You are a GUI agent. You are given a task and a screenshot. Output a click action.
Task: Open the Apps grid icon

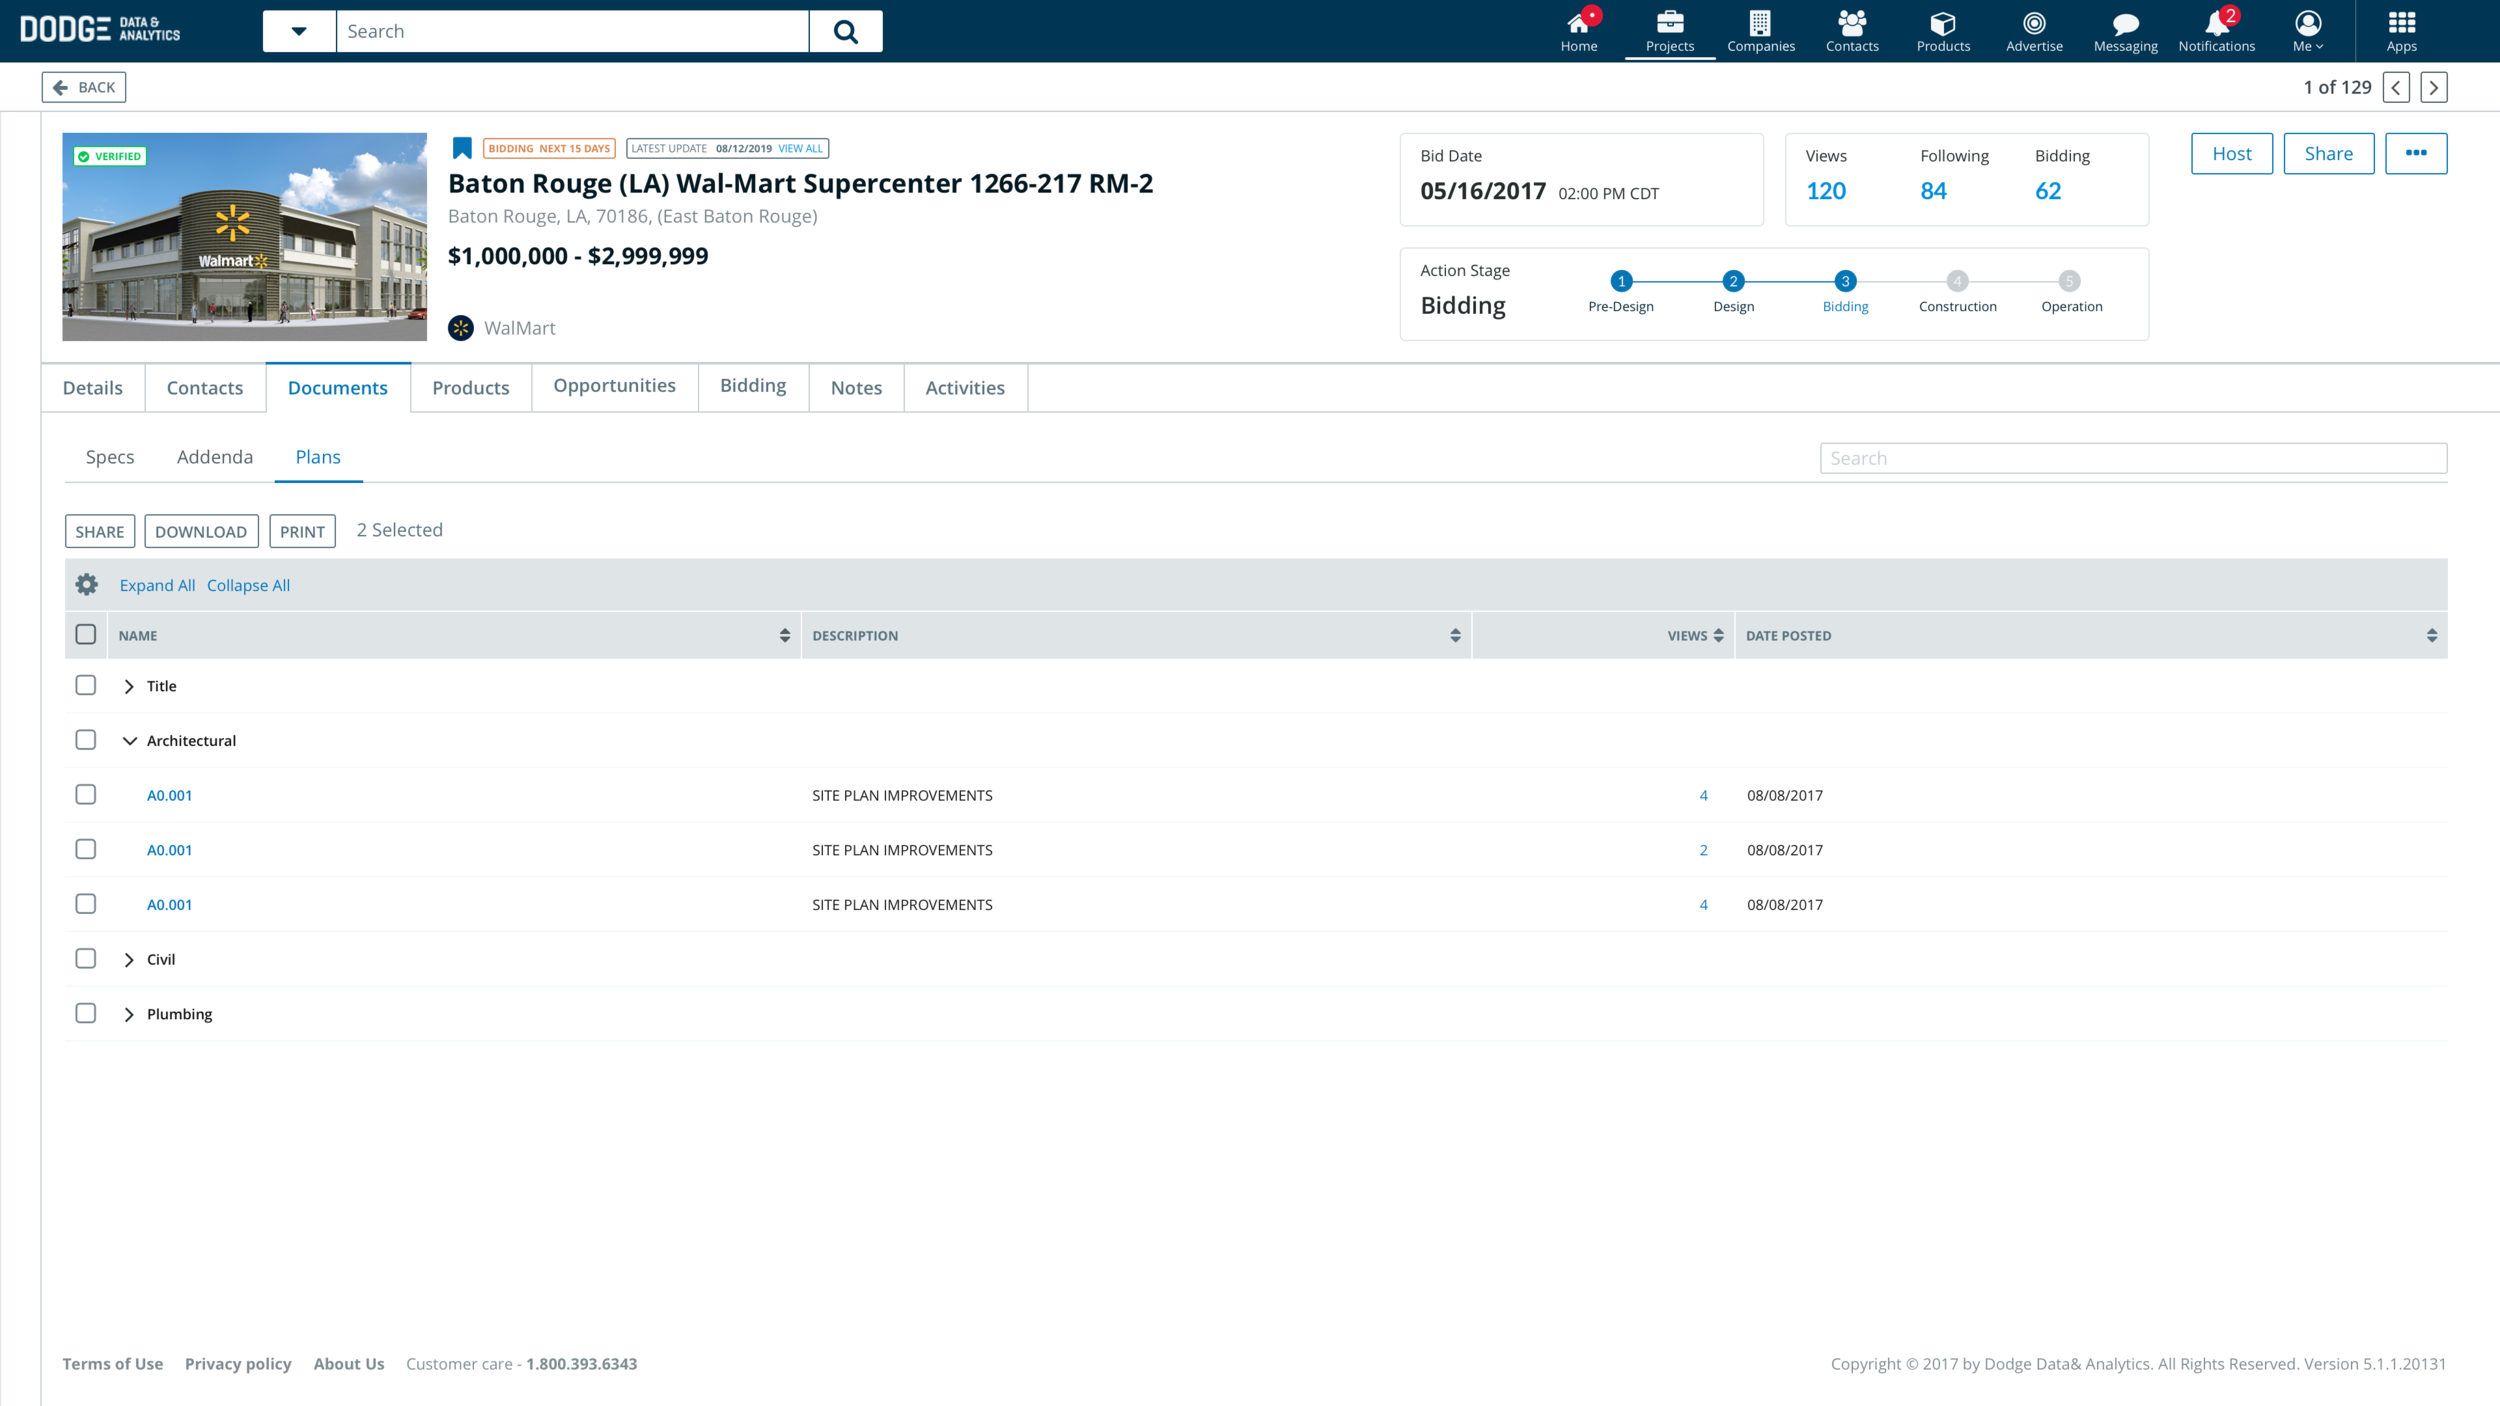point(2401,23)
